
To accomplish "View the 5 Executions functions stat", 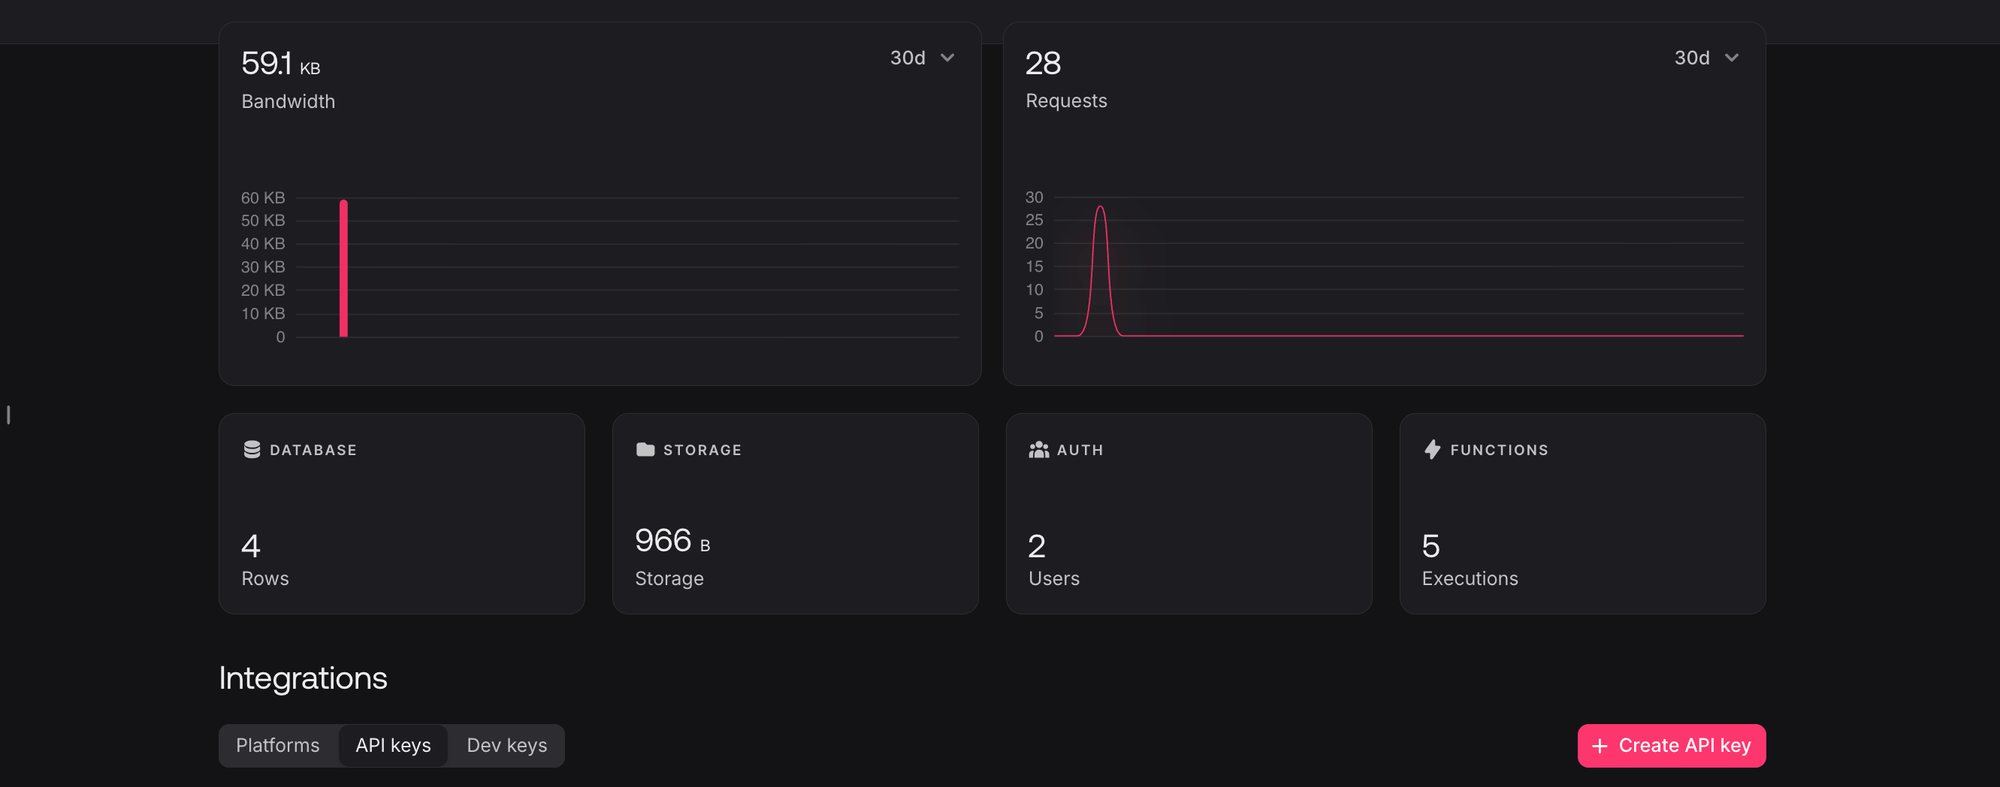I will point(1469,560).
